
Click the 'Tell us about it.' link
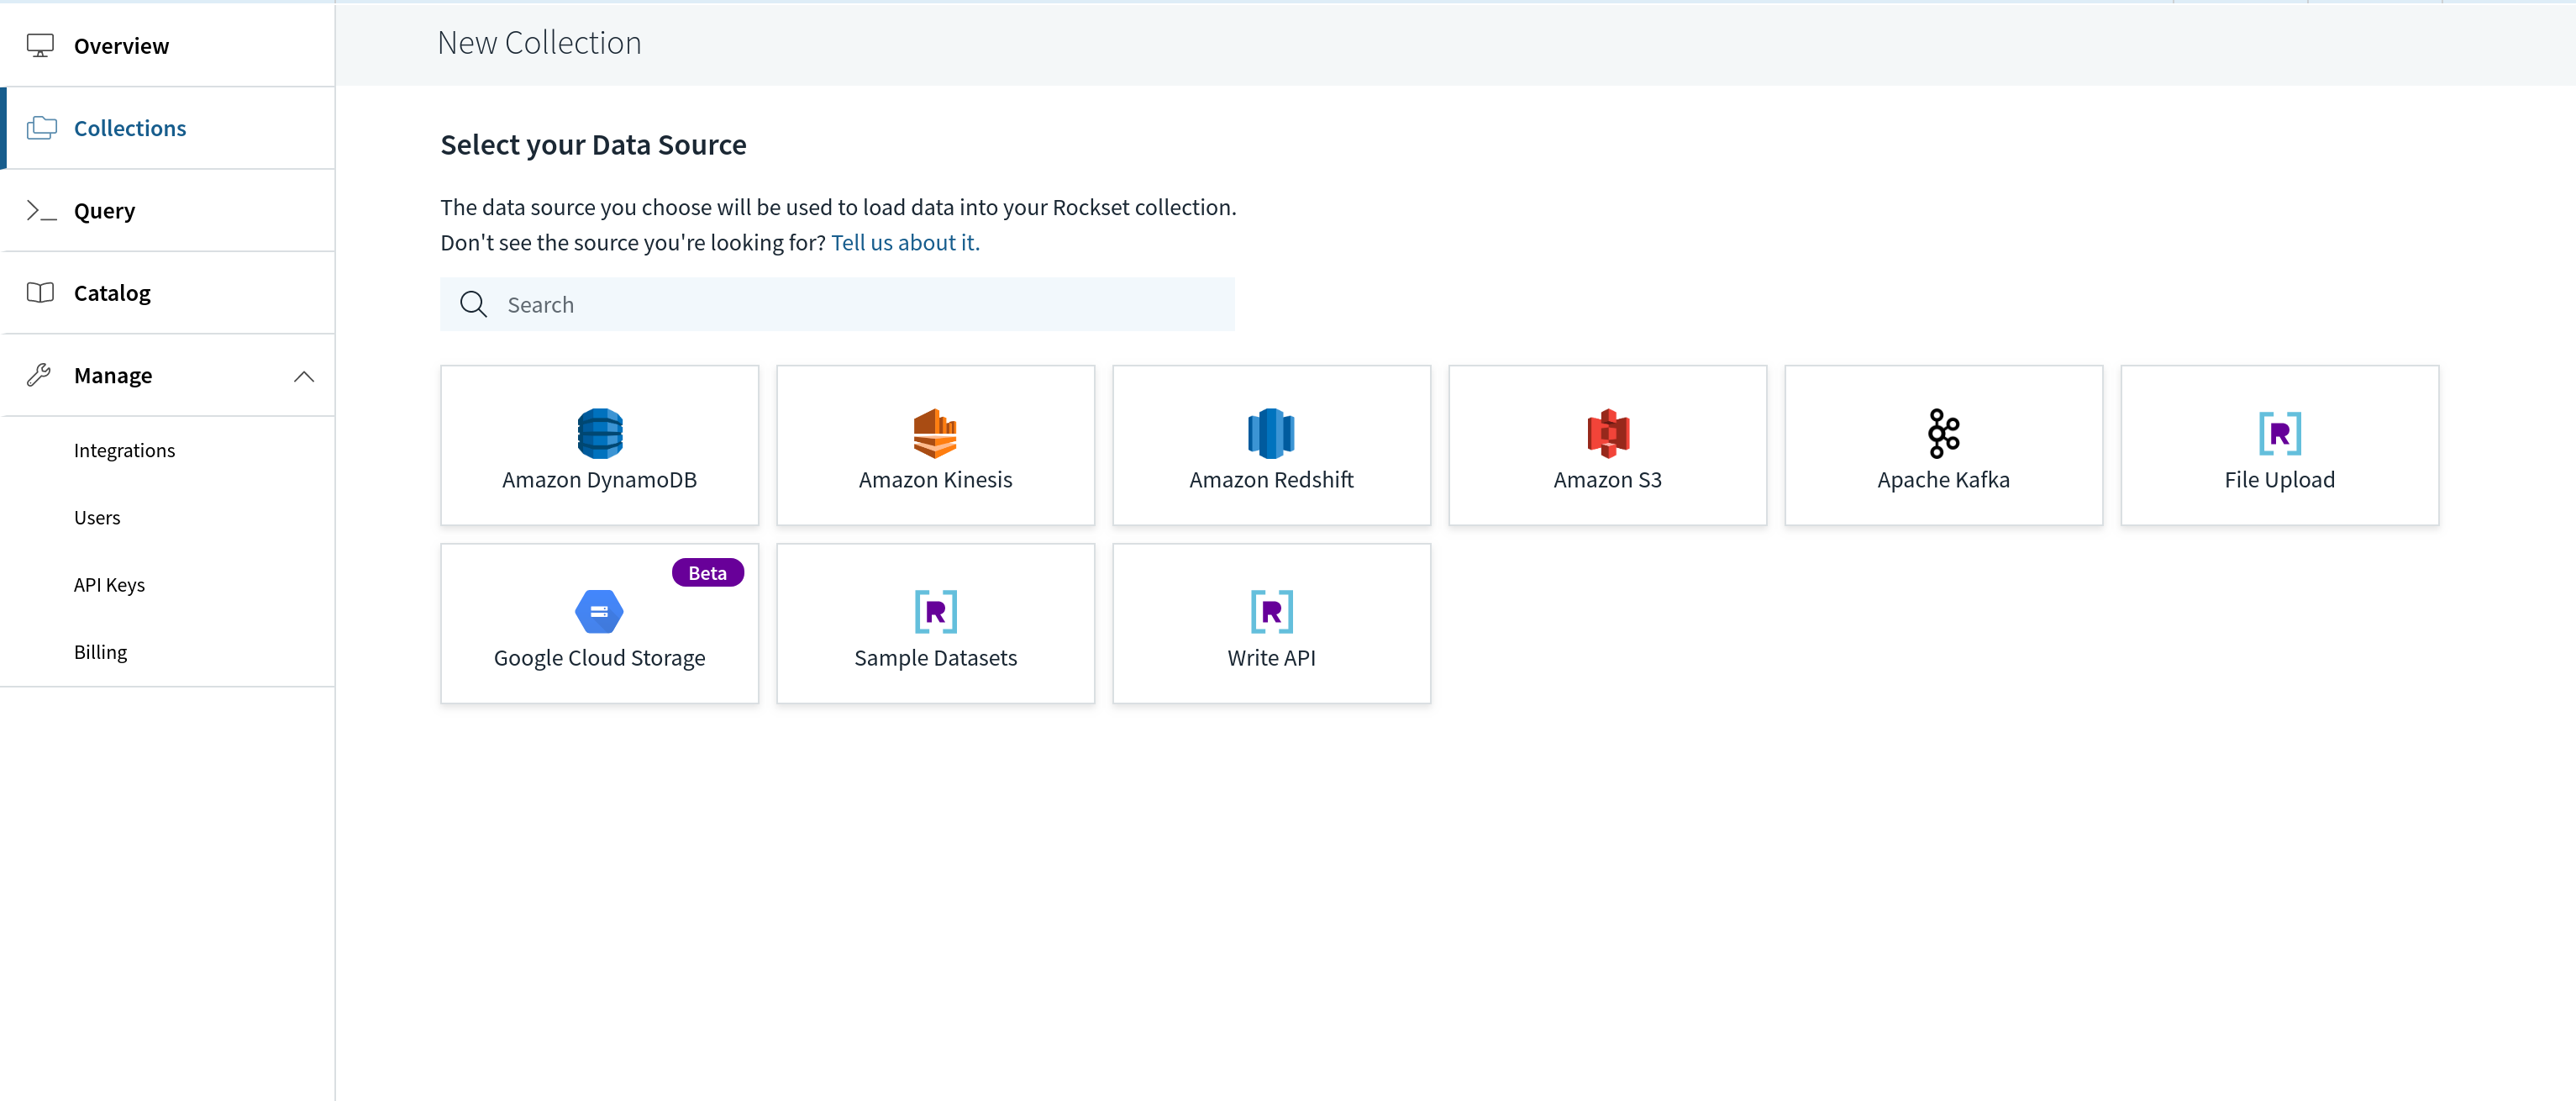[x=905, y=242]
